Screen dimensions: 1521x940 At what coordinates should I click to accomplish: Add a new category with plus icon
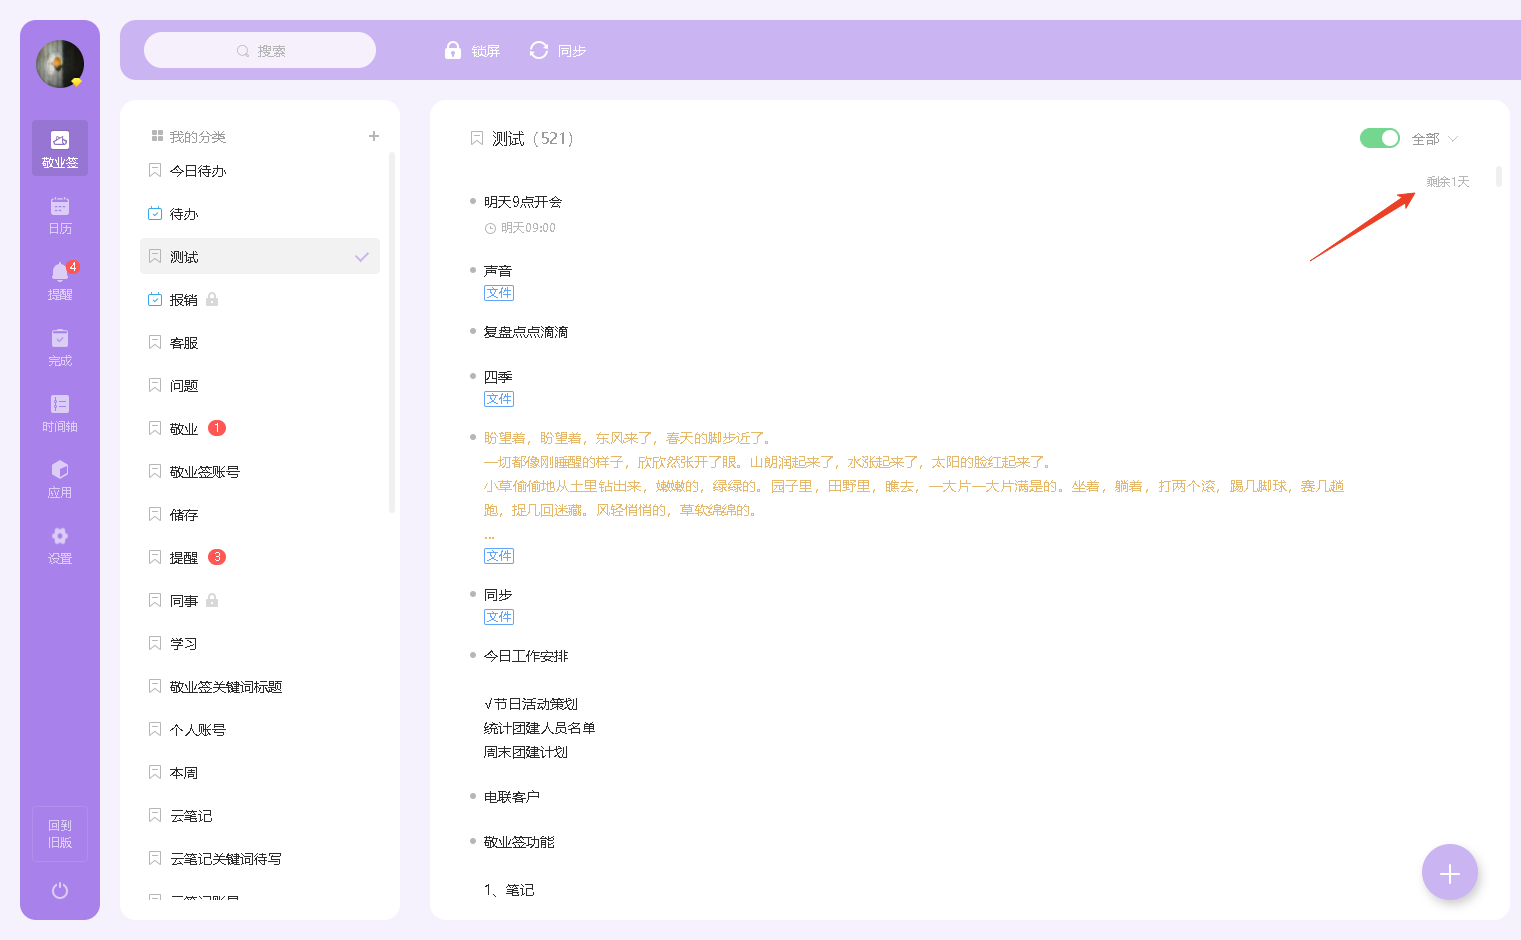tap(374, 136)
